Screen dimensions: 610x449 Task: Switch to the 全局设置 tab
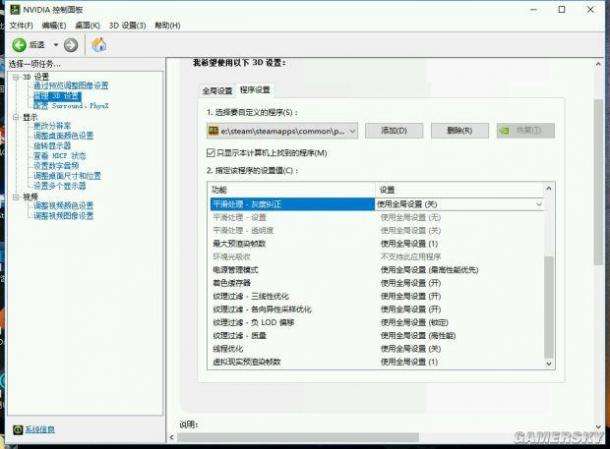(217, 91)
